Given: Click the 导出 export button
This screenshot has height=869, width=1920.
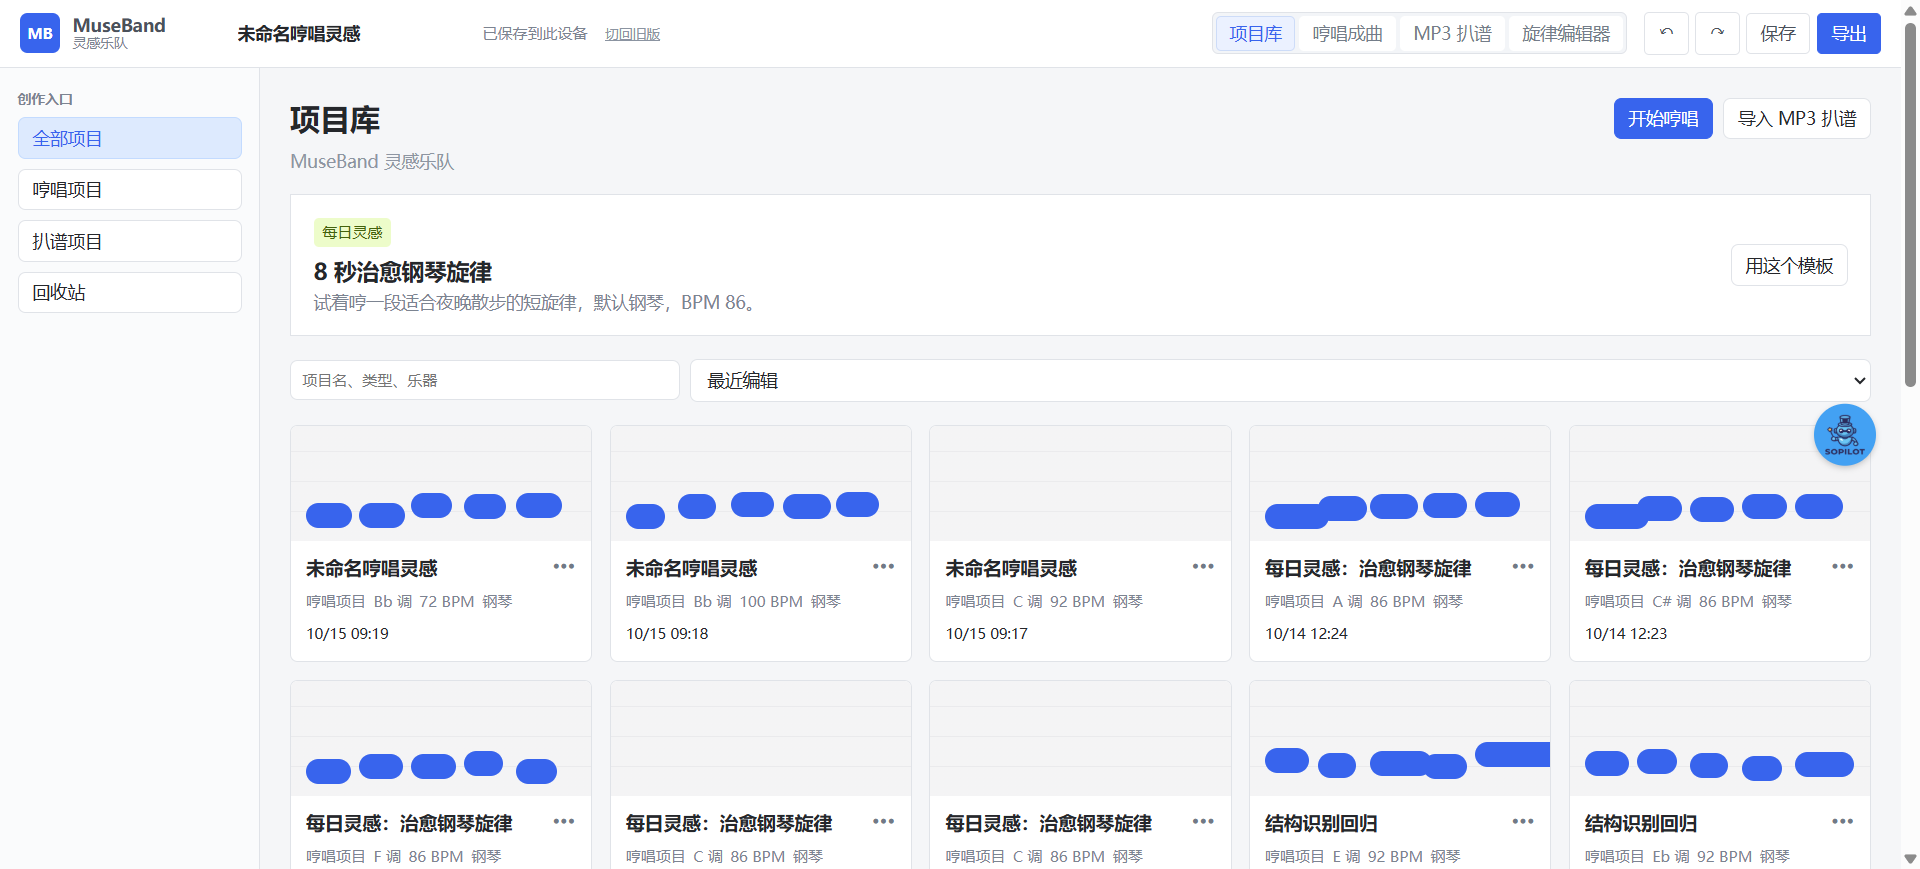Looking at the screenshot, I should pos(1848,33).
